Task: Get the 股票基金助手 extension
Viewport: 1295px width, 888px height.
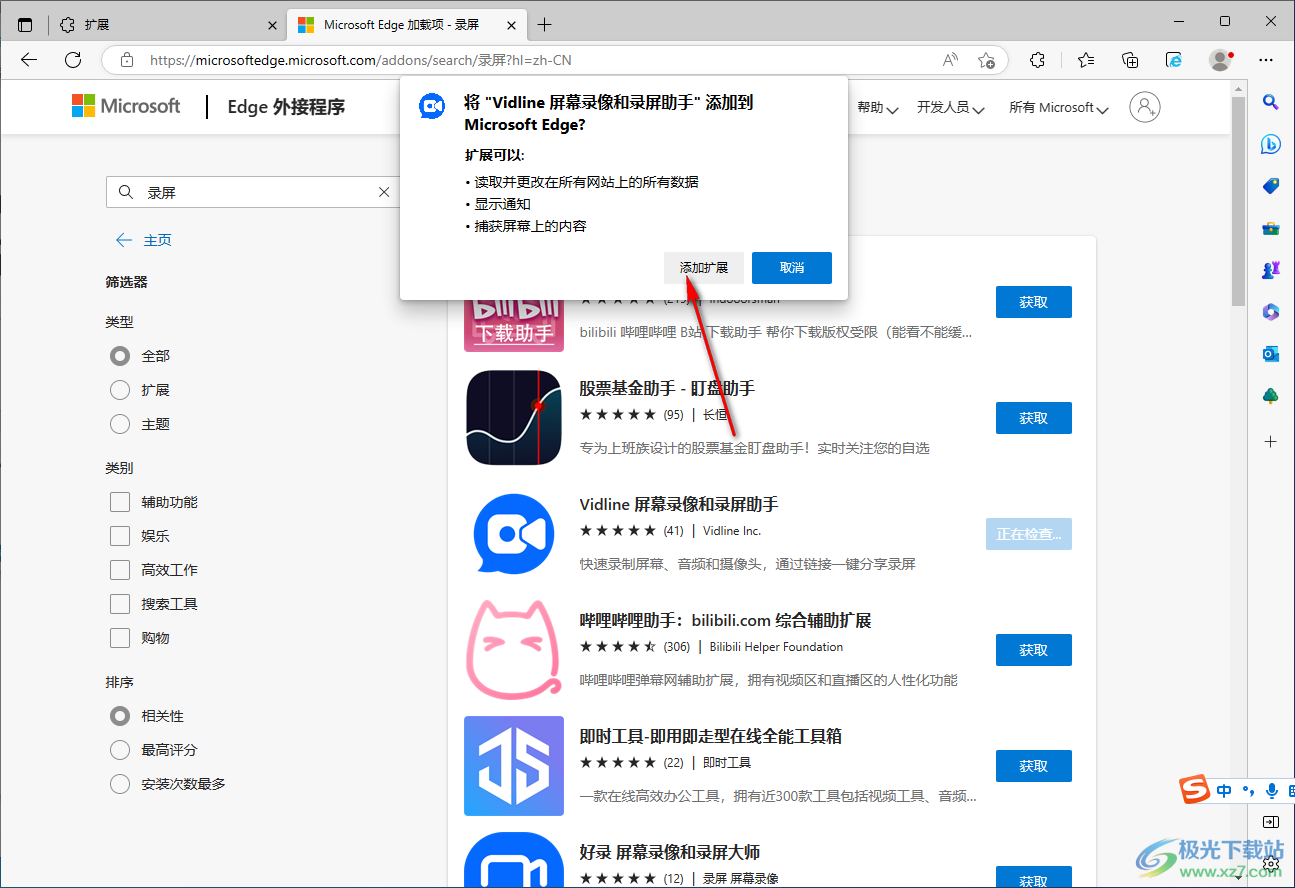Action: (x=1034, y=418)
